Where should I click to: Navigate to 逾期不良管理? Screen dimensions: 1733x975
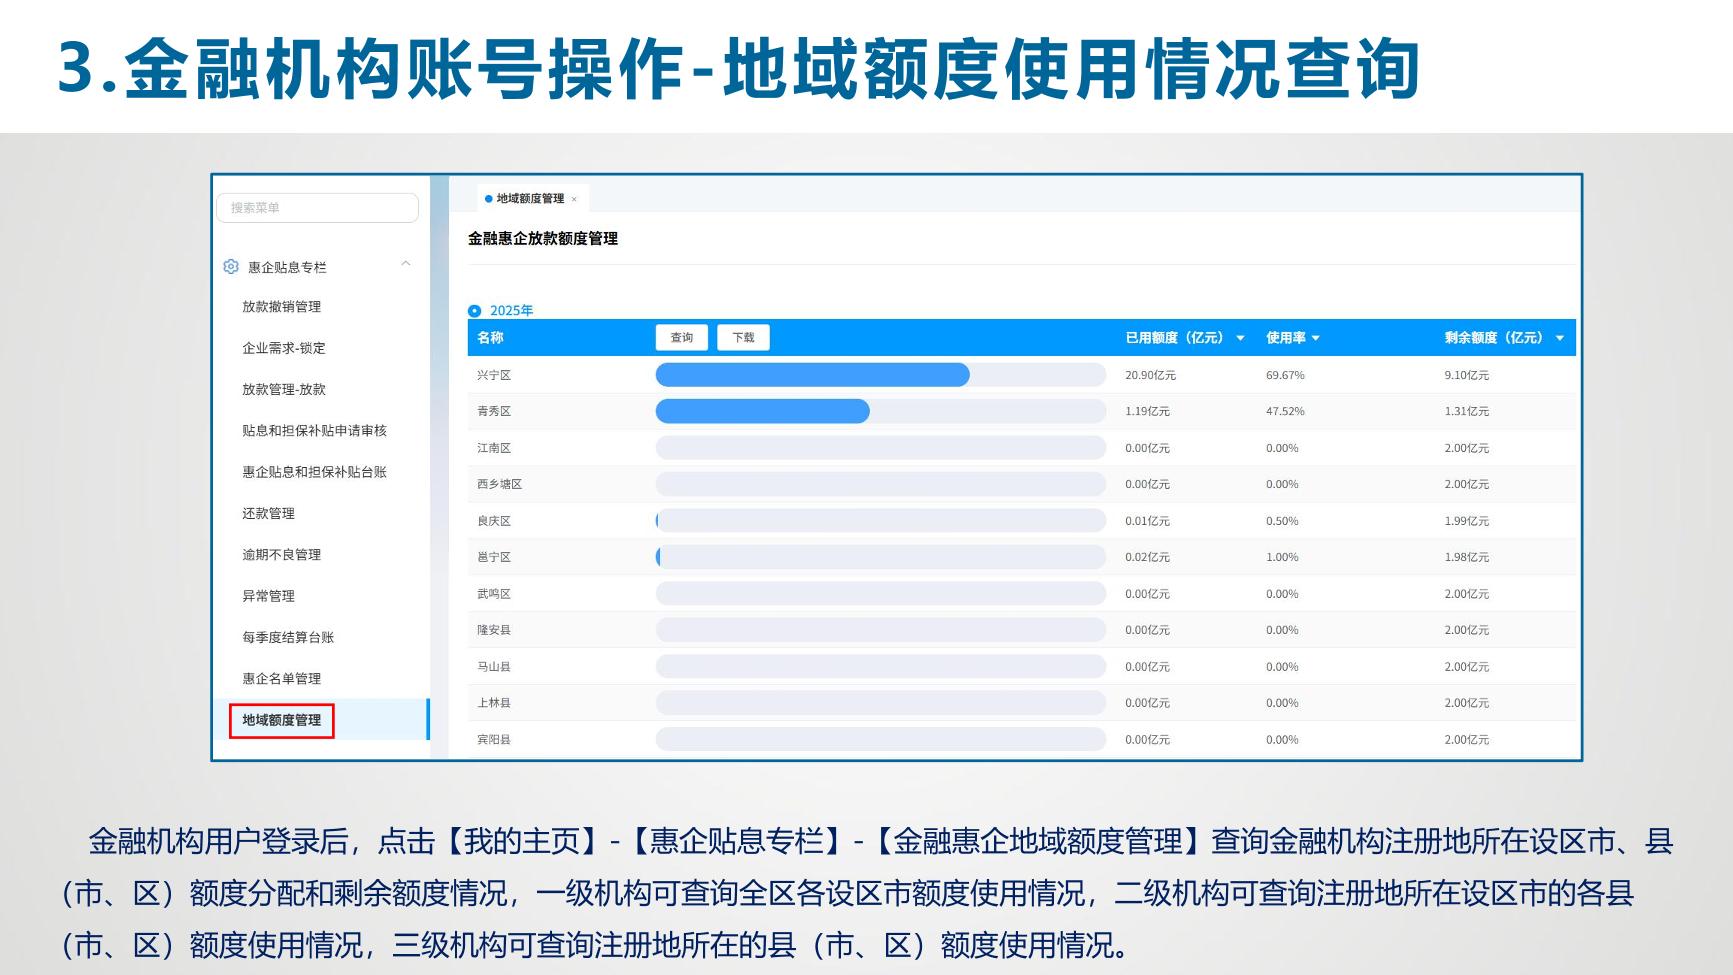tap(281, 555)
